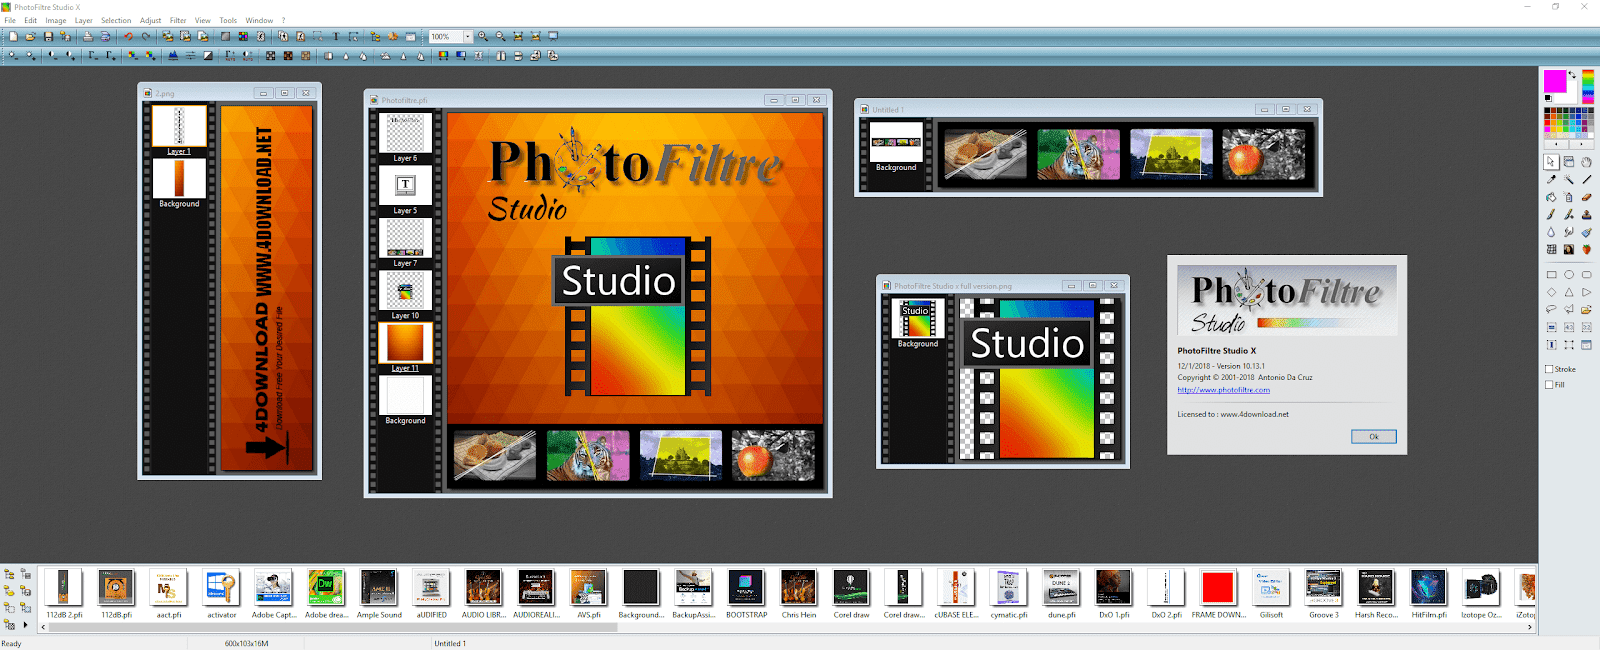Open the Adjust menu
The image size is (1600, 650).
click(150, 20)
